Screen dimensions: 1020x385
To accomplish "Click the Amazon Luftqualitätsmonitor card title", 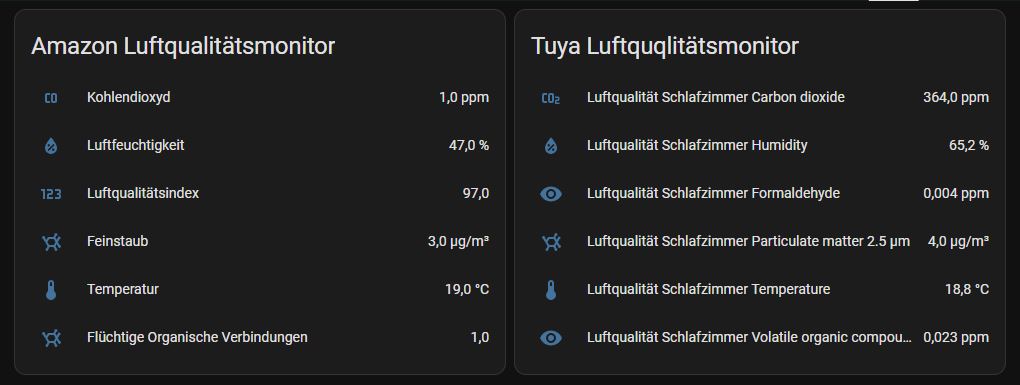I will pyautogui.click(x=183, y=46).
